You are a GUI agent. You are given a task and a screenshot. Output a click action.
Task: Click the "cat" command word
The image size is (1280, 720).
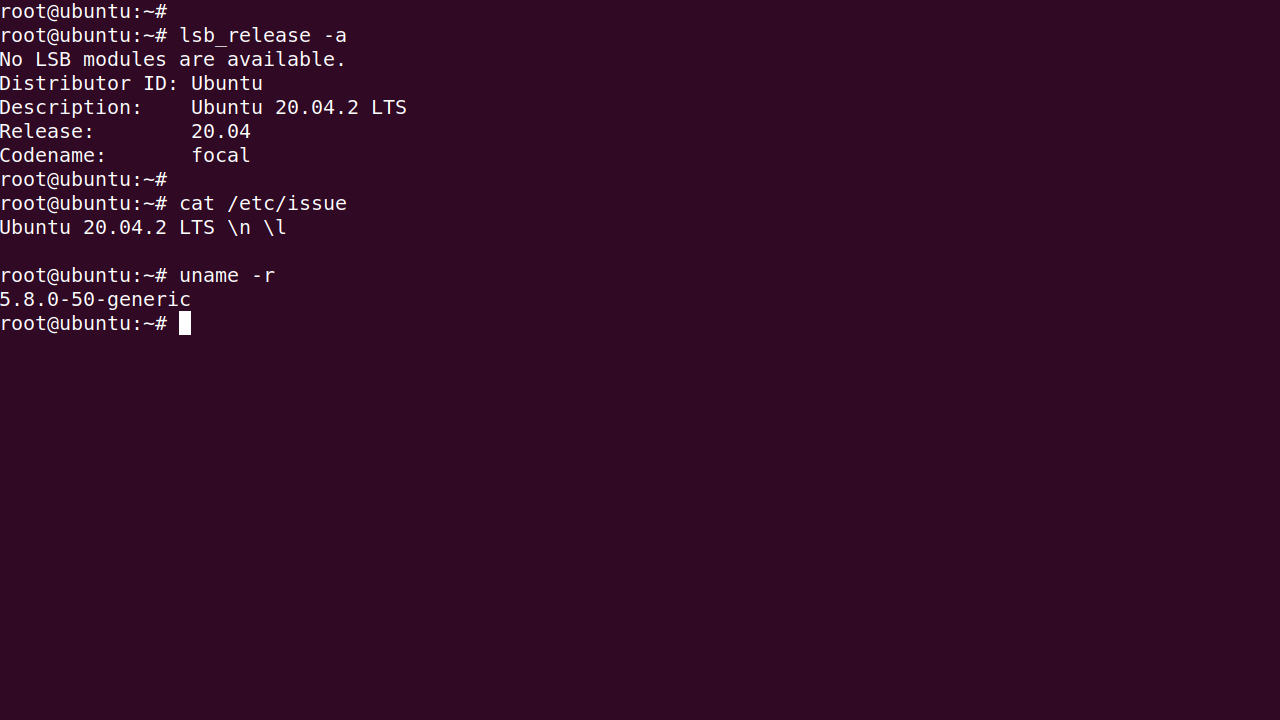[x=197, y=203]
